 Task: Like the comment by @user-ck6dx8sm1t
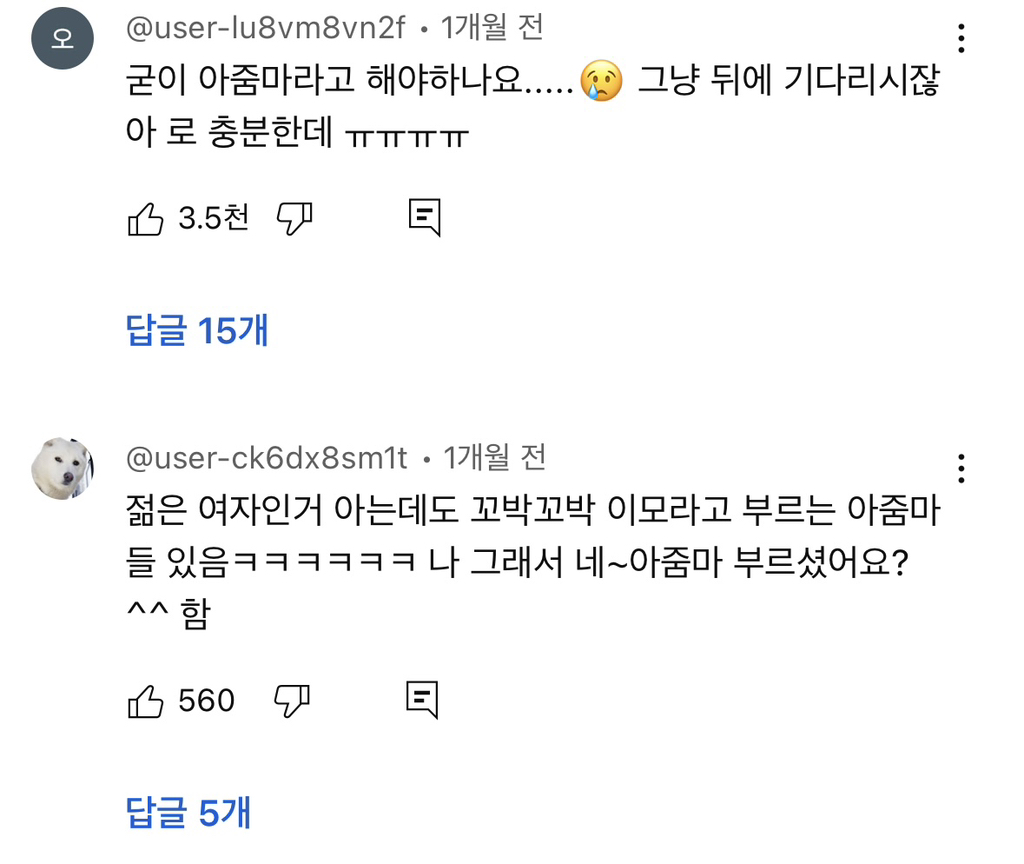coord(146,701)
